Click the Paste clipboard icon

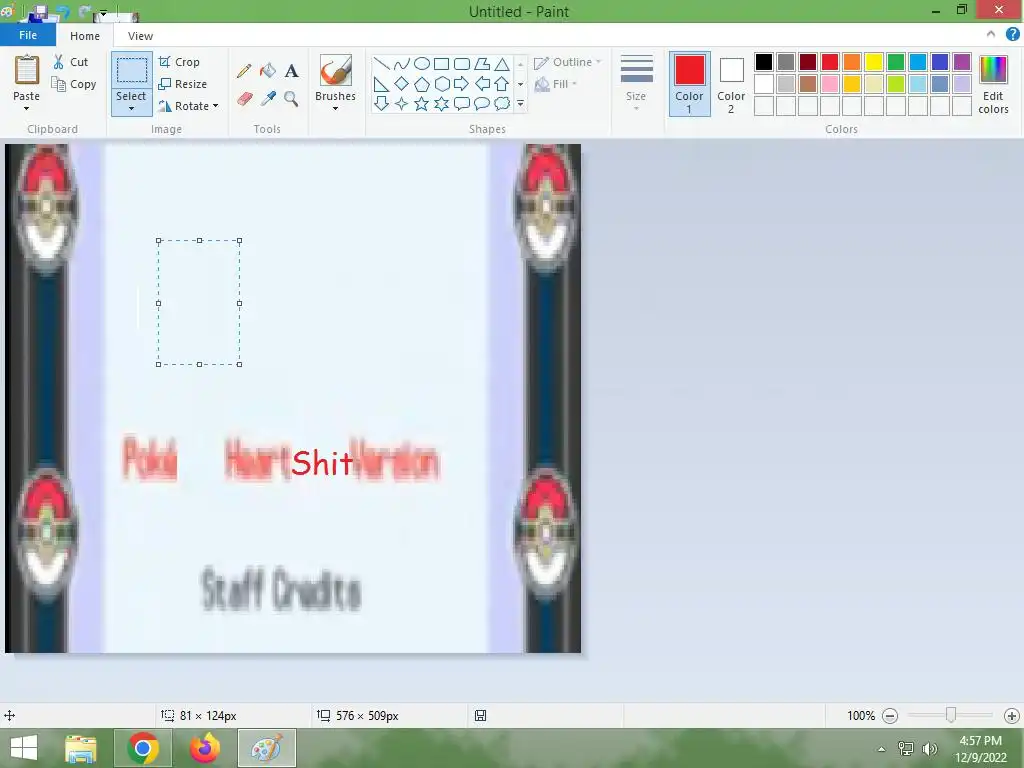pyautogui.click(x=27, y=69)
